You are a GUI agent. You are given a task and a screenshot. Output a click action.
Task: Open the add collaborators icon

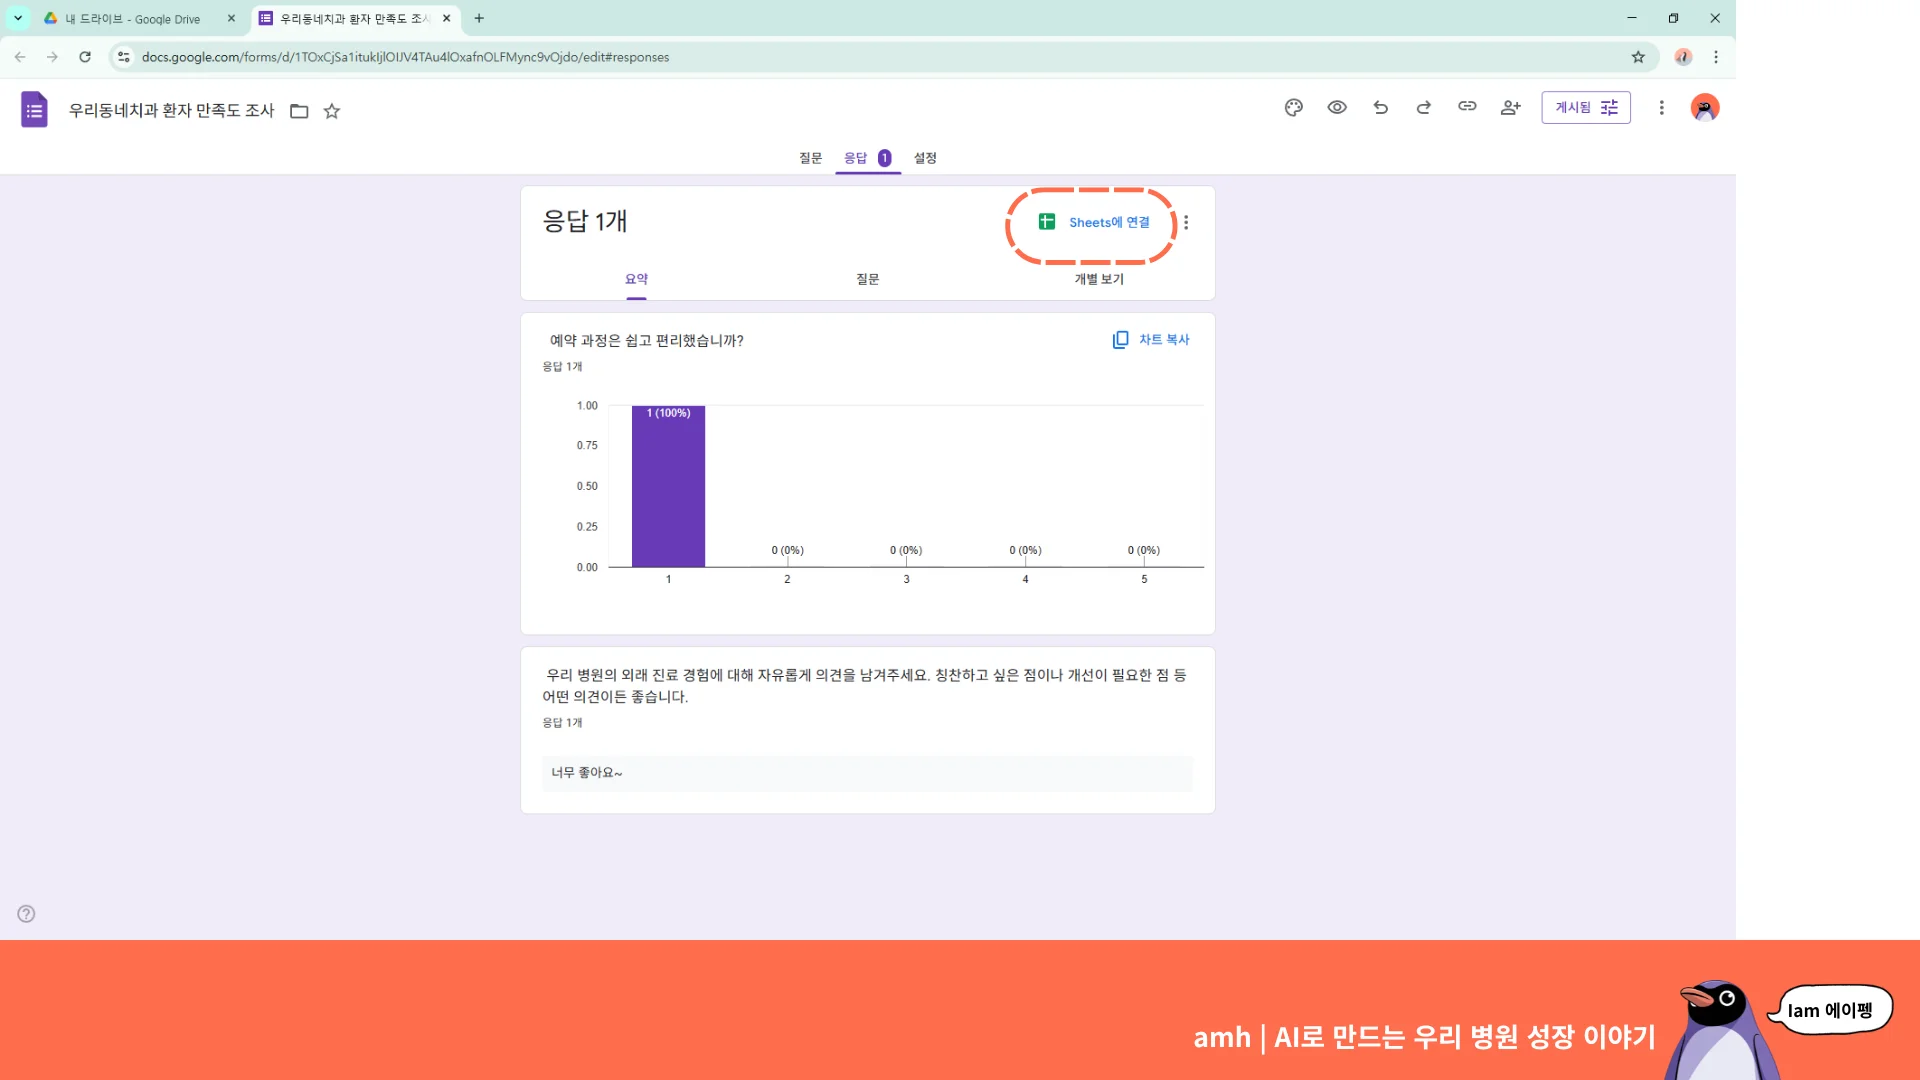(x=1510, y=108)
